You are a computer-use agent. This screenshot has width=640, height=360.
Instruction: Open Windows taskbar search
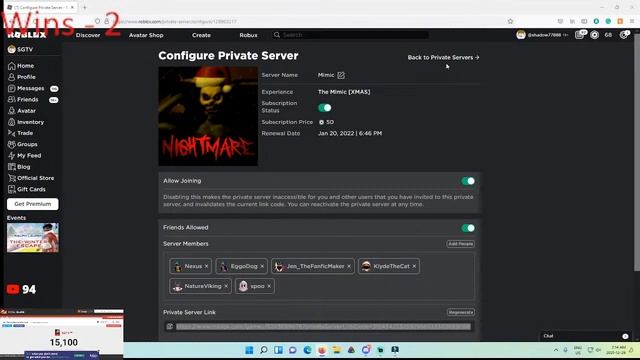pyautogui.click(x=264, y=350)
